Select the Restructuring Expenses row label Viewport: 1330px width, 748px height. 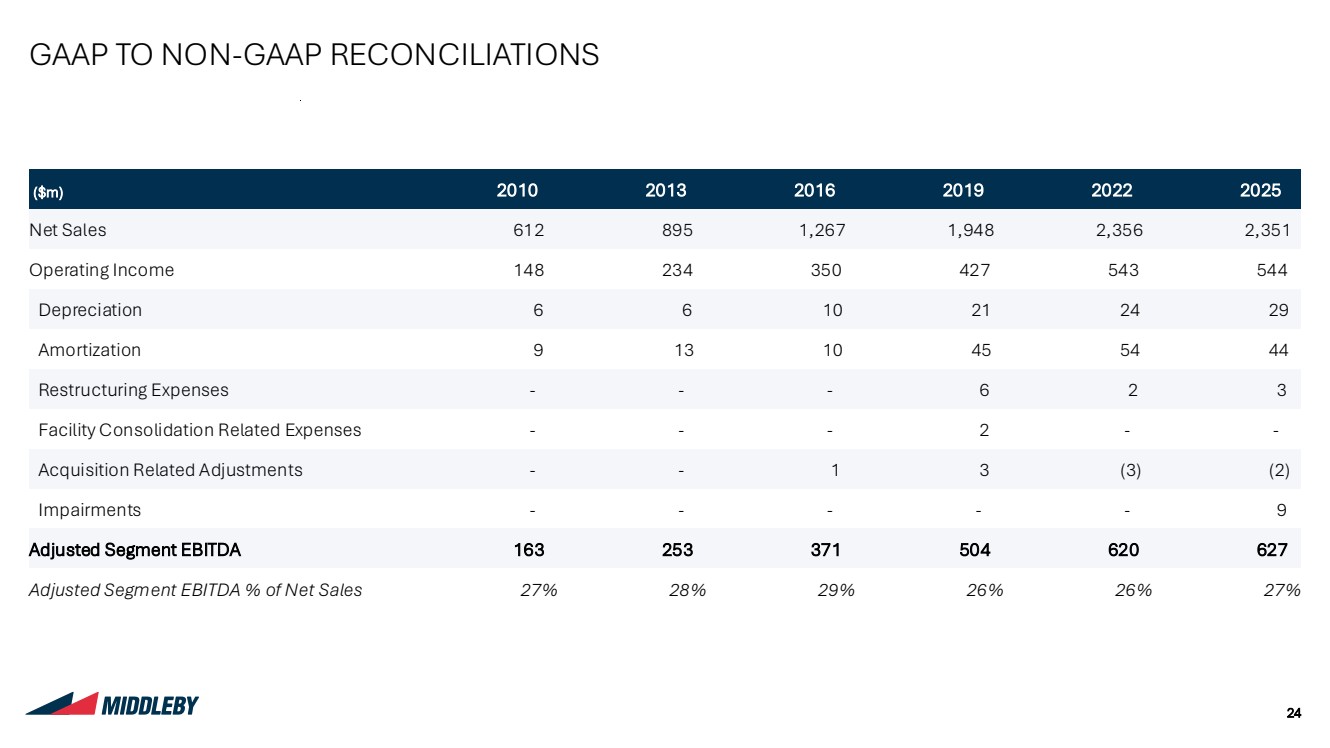[133, 390]
